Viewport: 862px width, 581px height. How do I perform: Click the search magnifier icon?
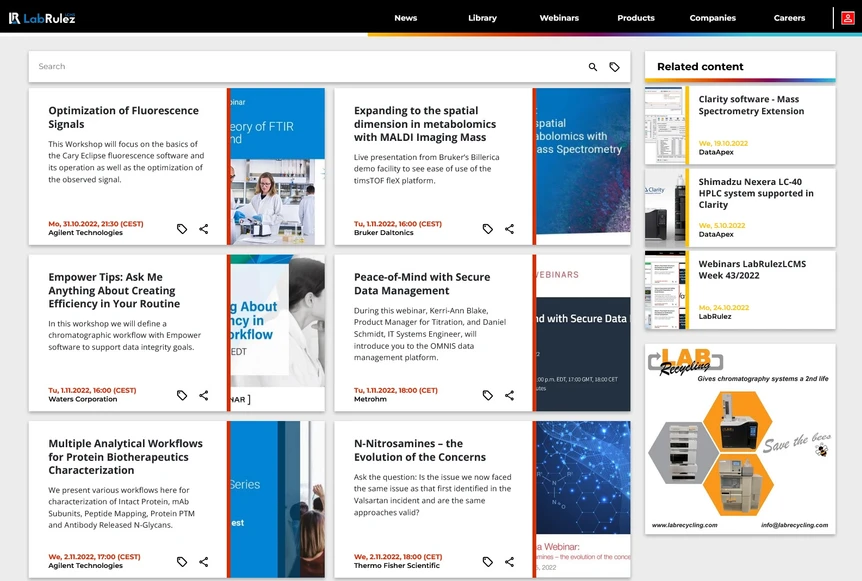click(593, 67)
